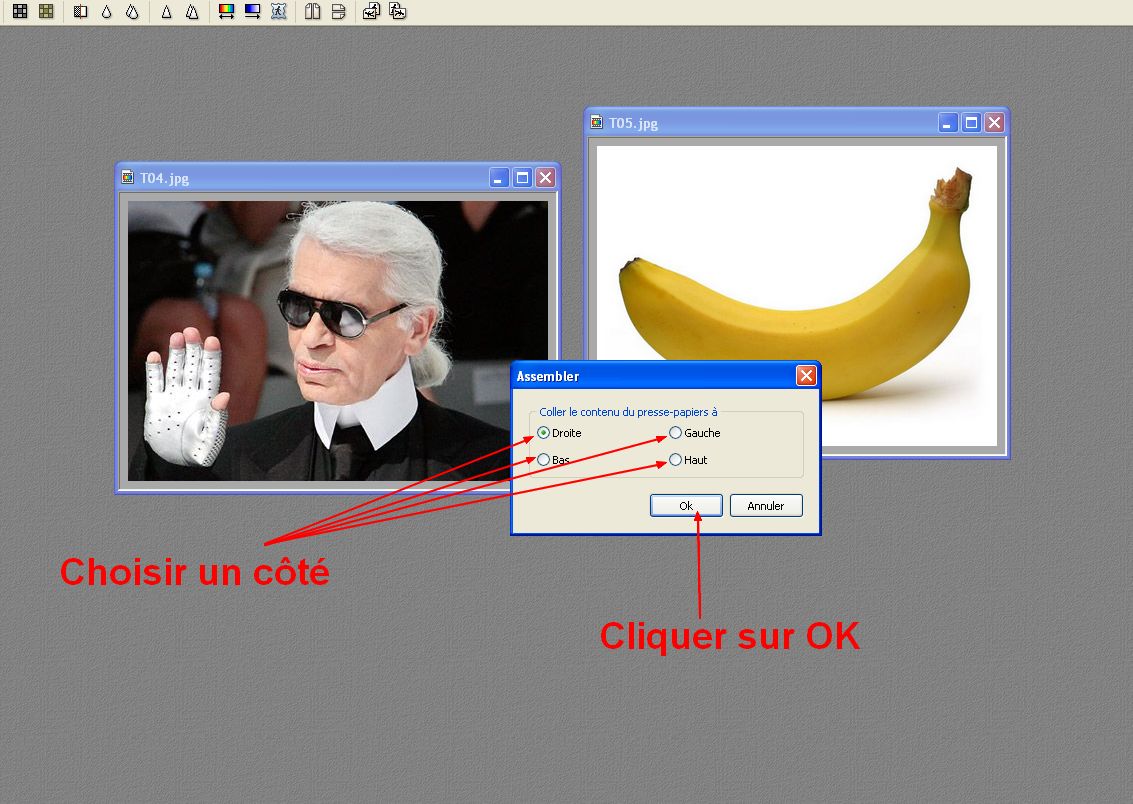The width and height of the screenshot is (1133, 804).
Task: Select the Gauche radio option
Action: point(676,433)
